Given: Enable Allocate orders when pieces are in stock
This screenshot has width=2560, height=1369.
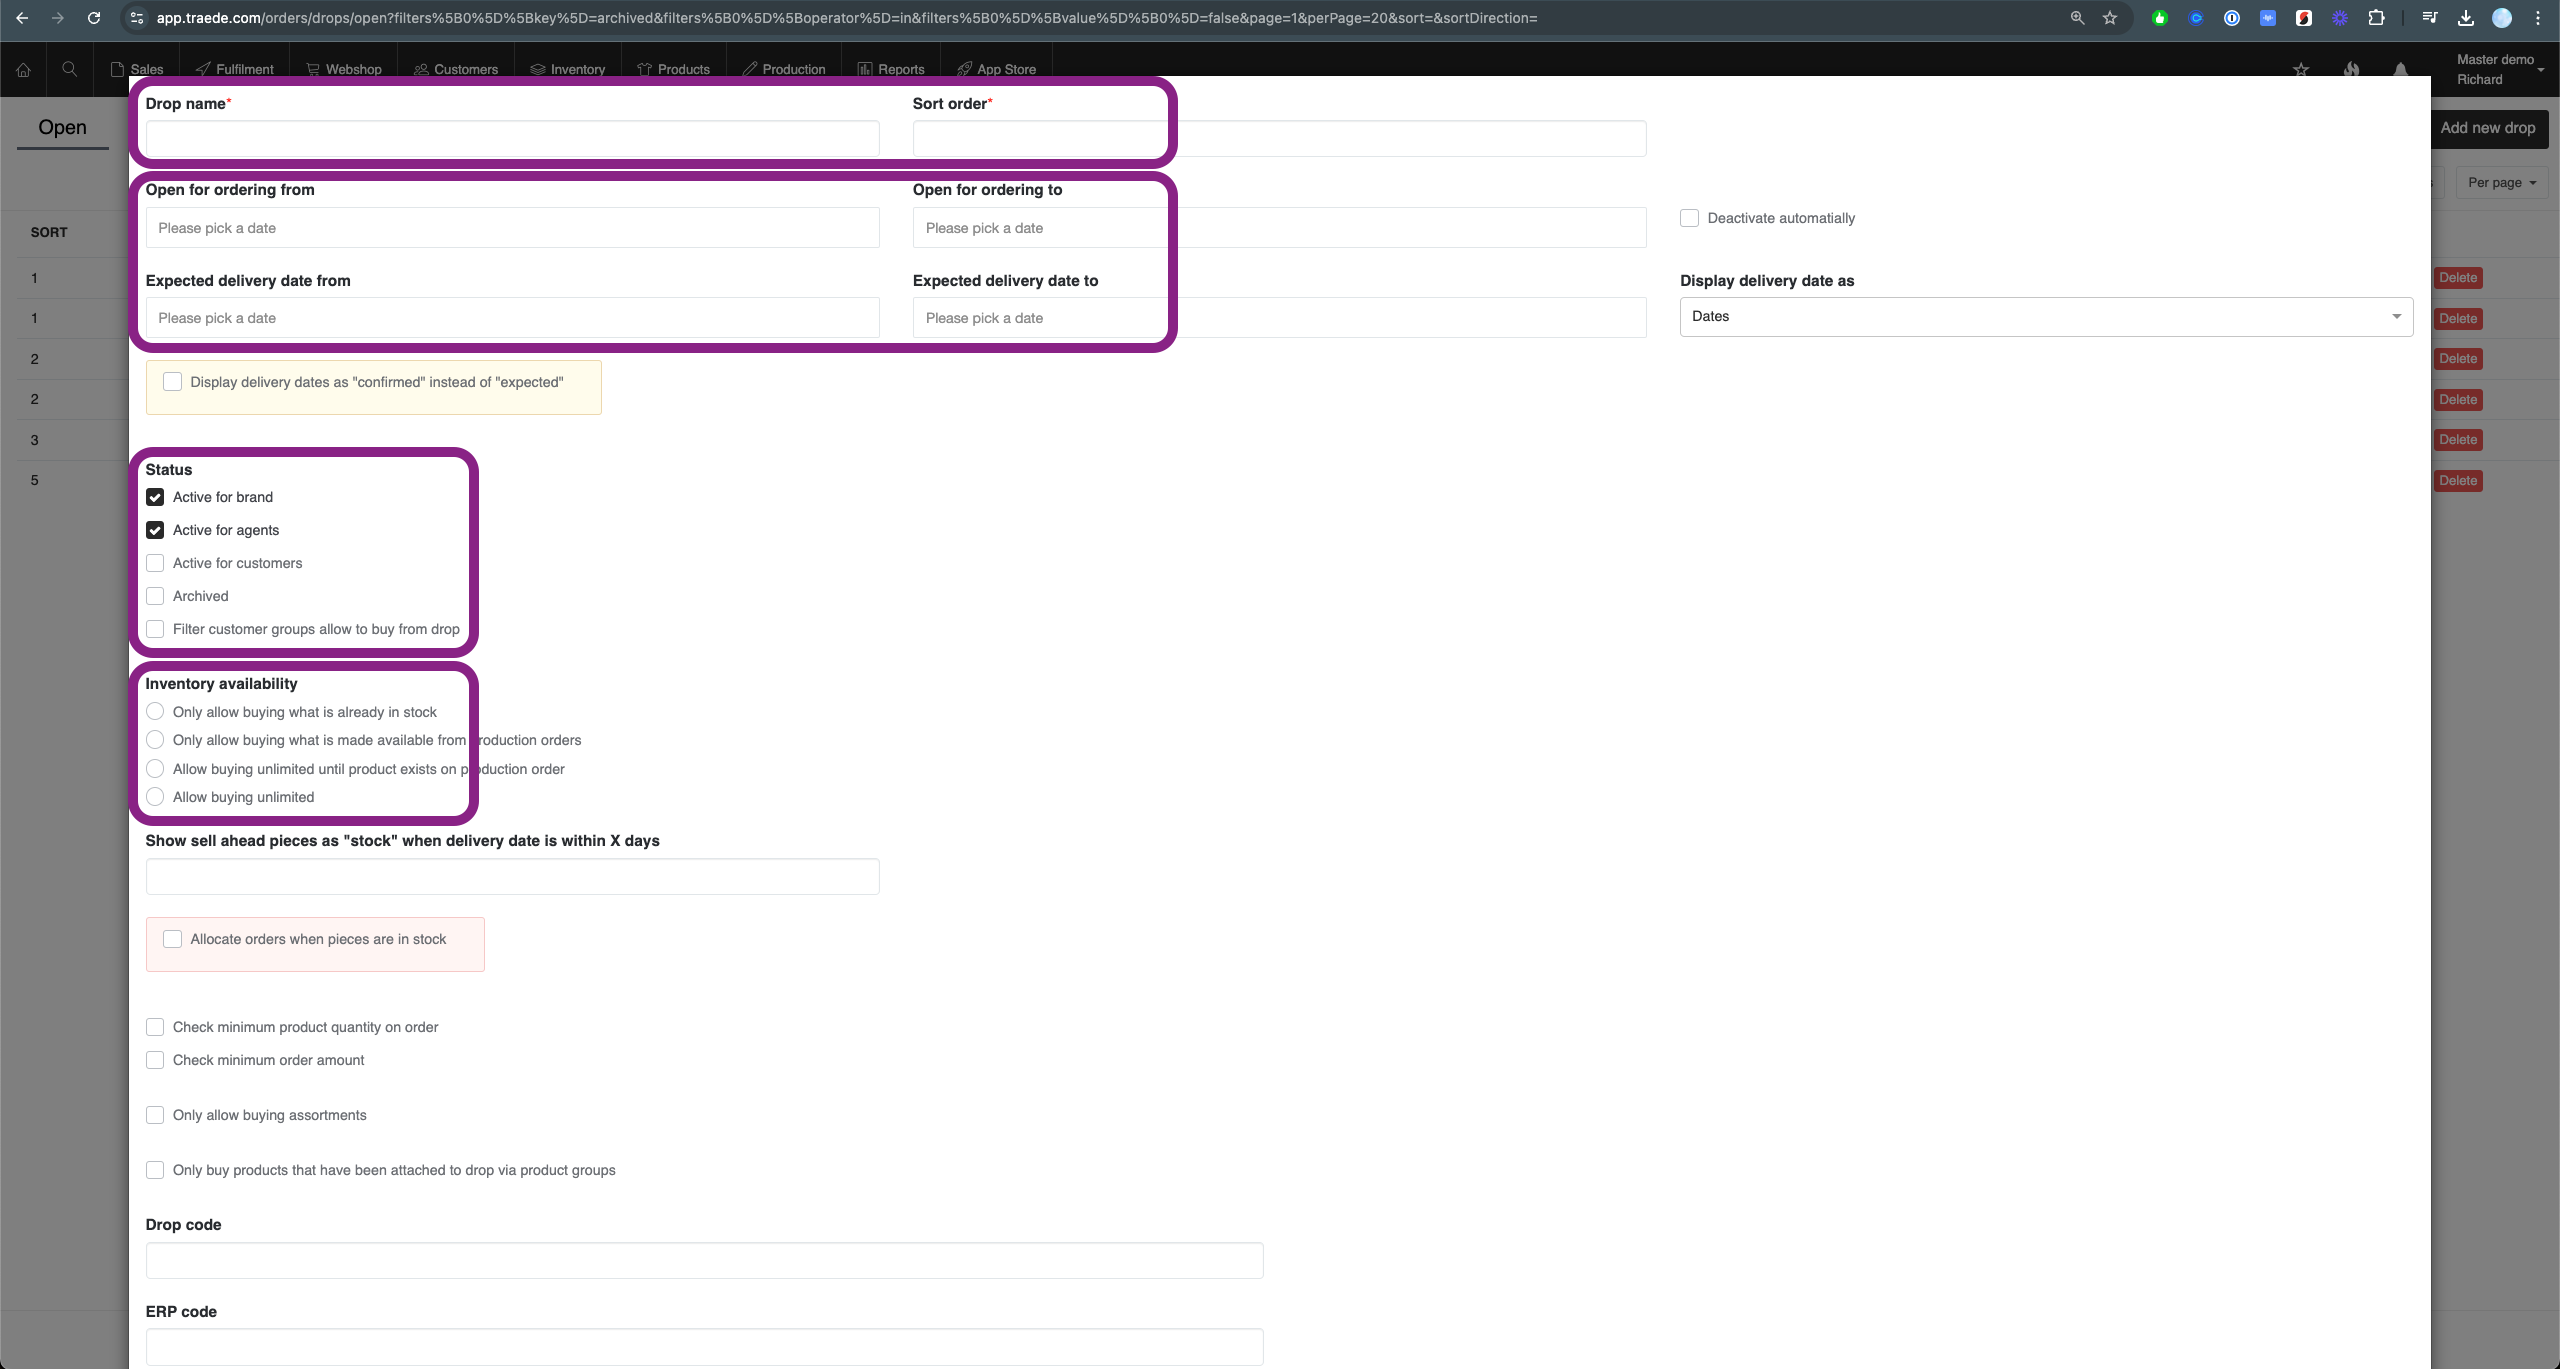Looking at the screenshot, I should point(173,939).
